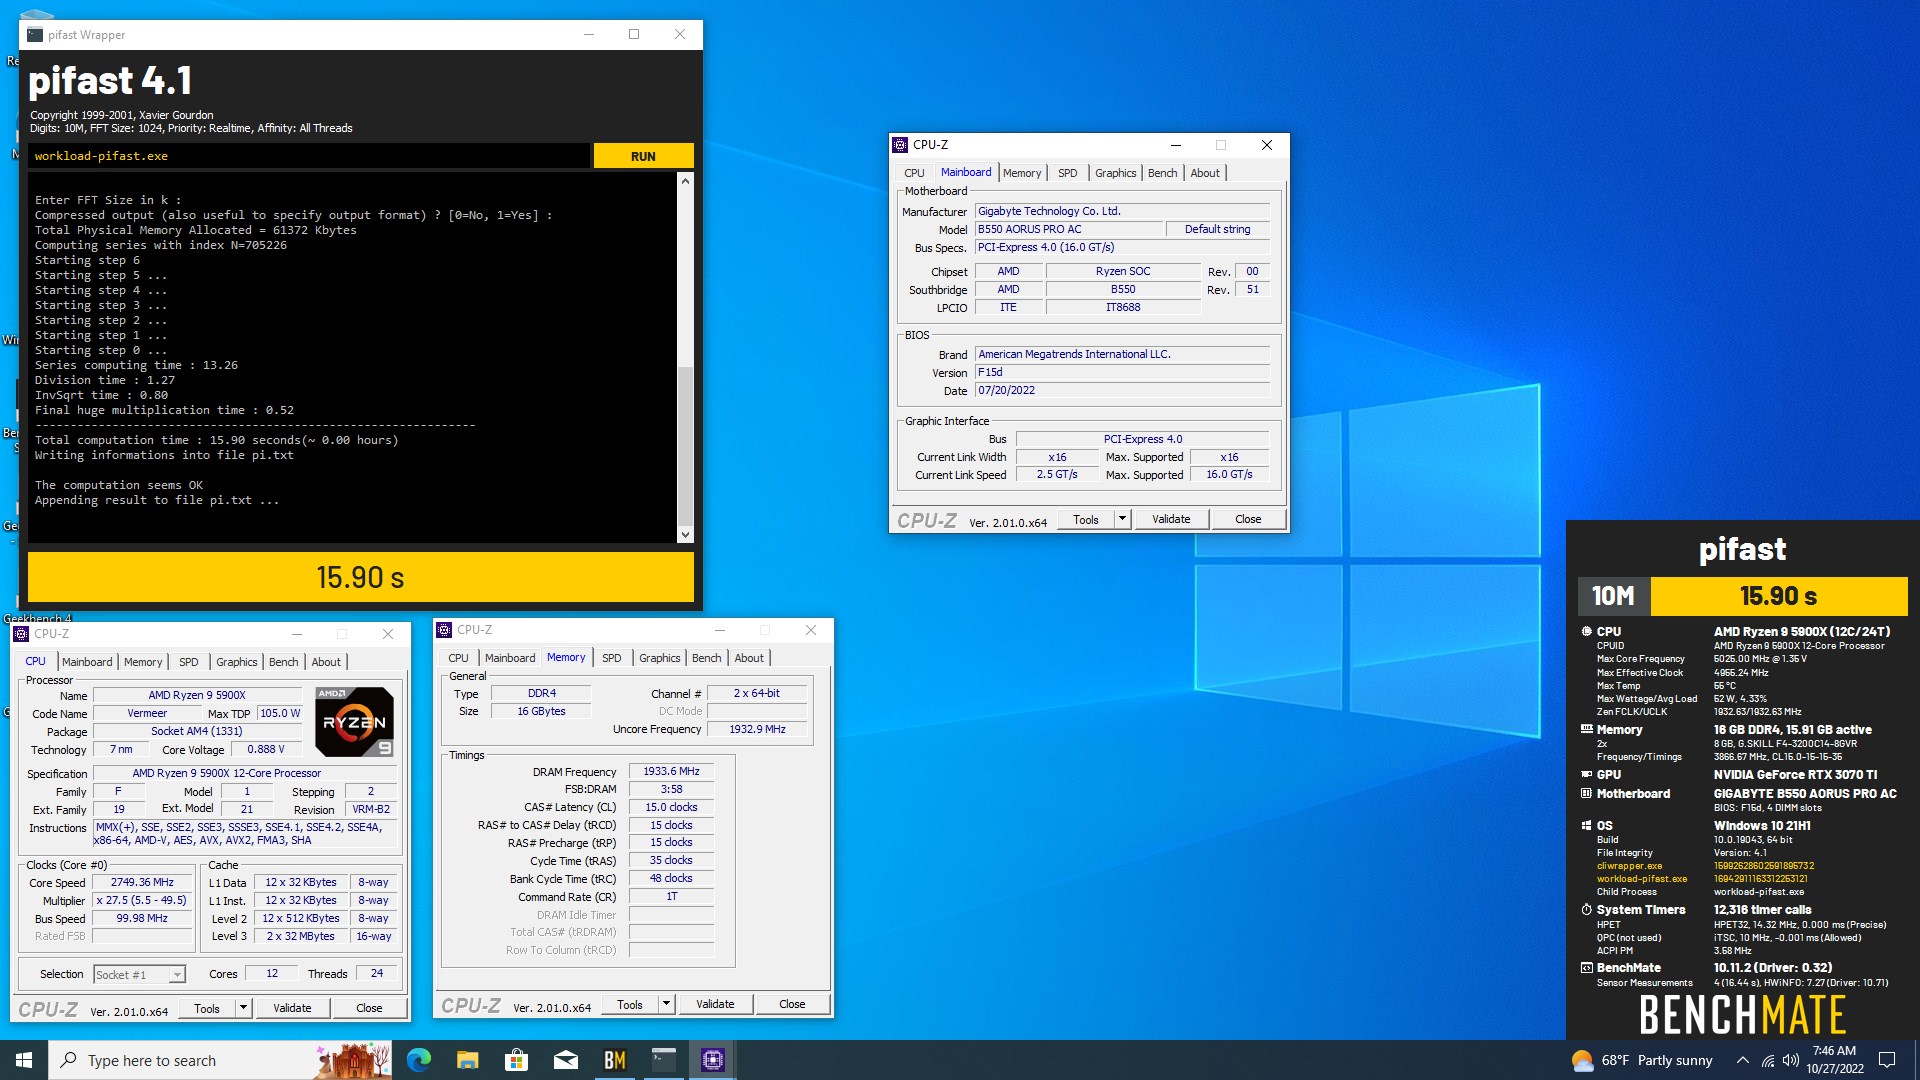Open Graphics tab in Mainboard CPU-Z window
The height and width of the screenshot is (1080, 1920).
(1115, 173)
